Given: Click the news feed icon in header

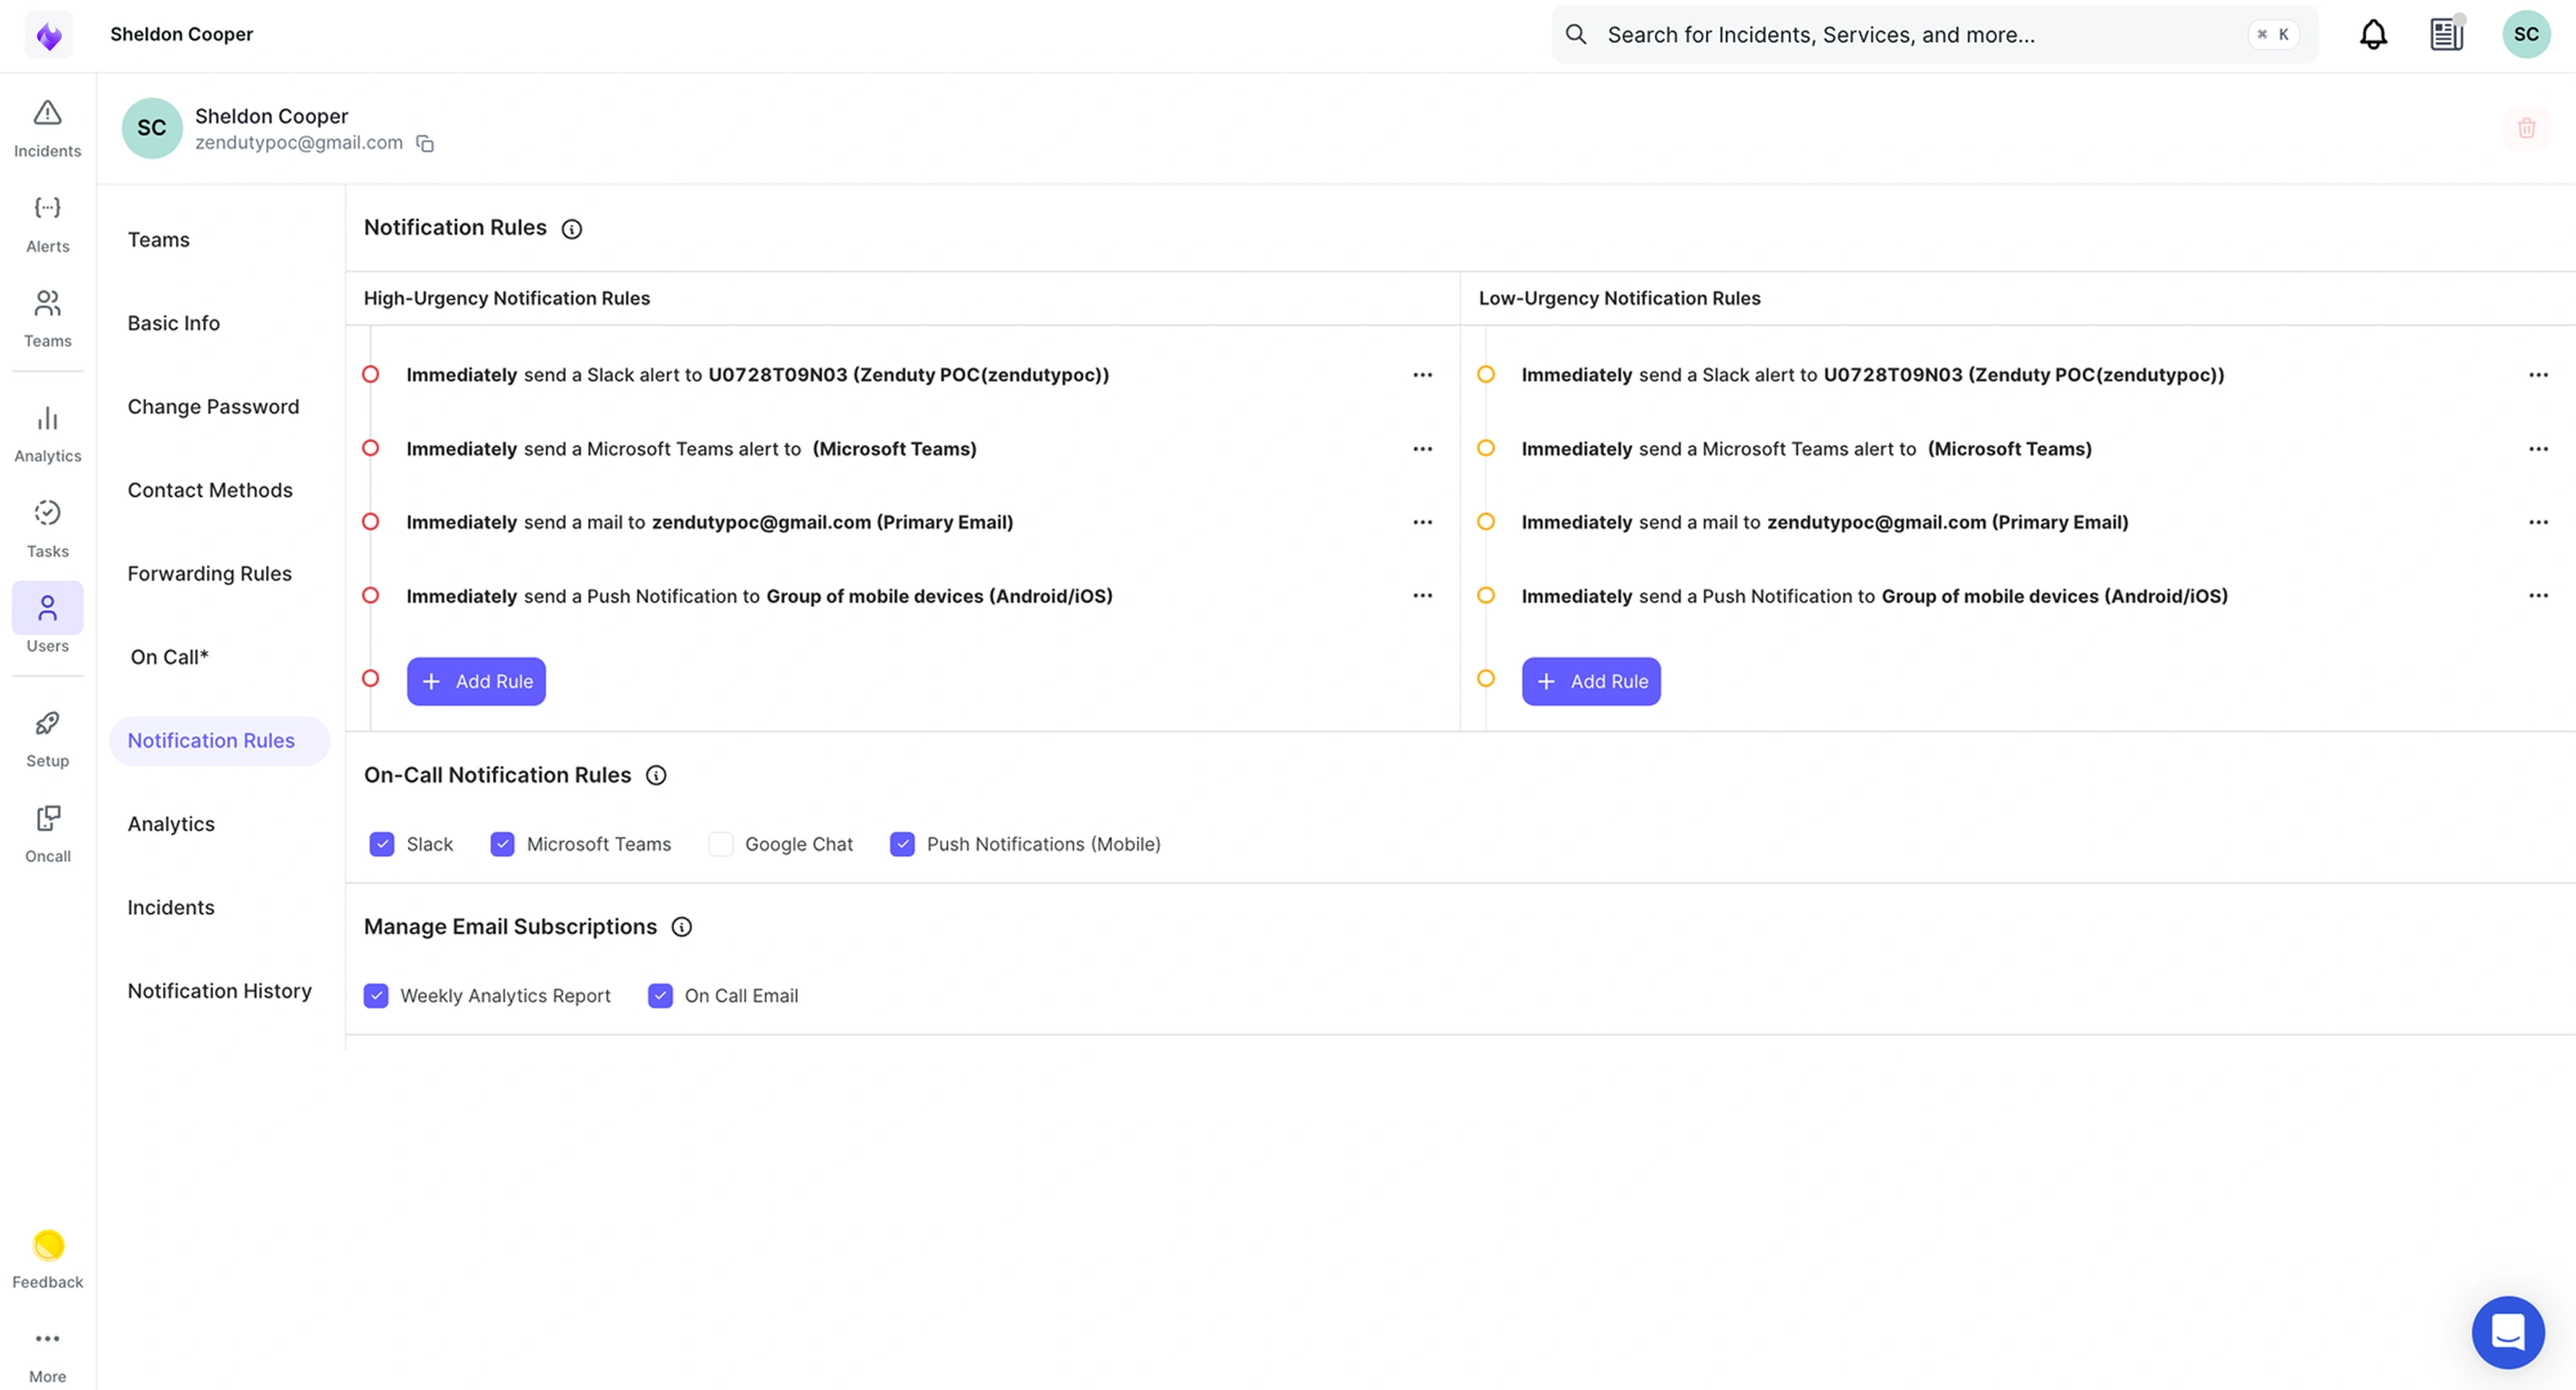Looking at the screenshot, I should coord(2446,34).
